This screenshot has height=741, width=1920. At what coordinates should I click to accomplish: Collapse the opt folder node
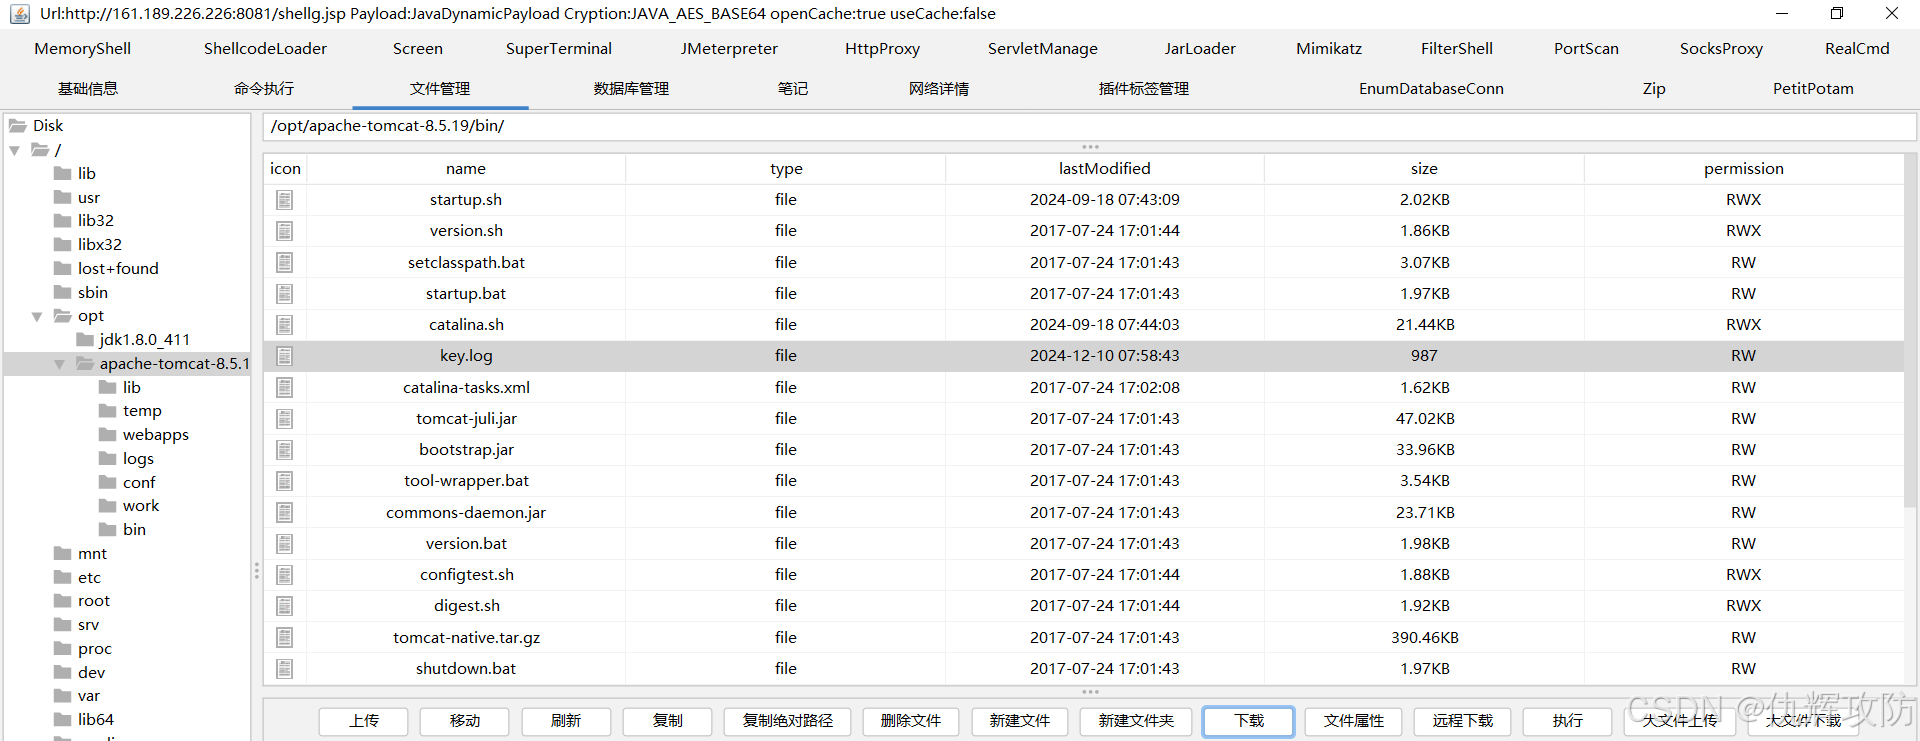(37, 316)
